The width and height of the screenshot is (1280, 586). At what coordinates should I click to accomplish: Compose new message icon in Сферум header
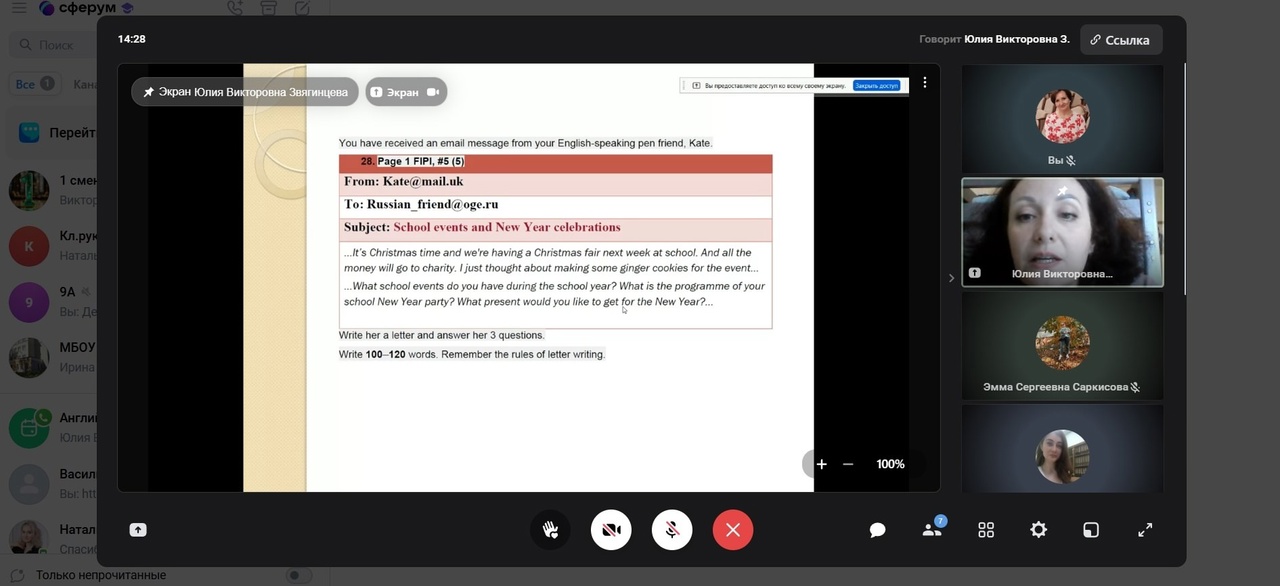pyautogui.click(x=302, y=8)
